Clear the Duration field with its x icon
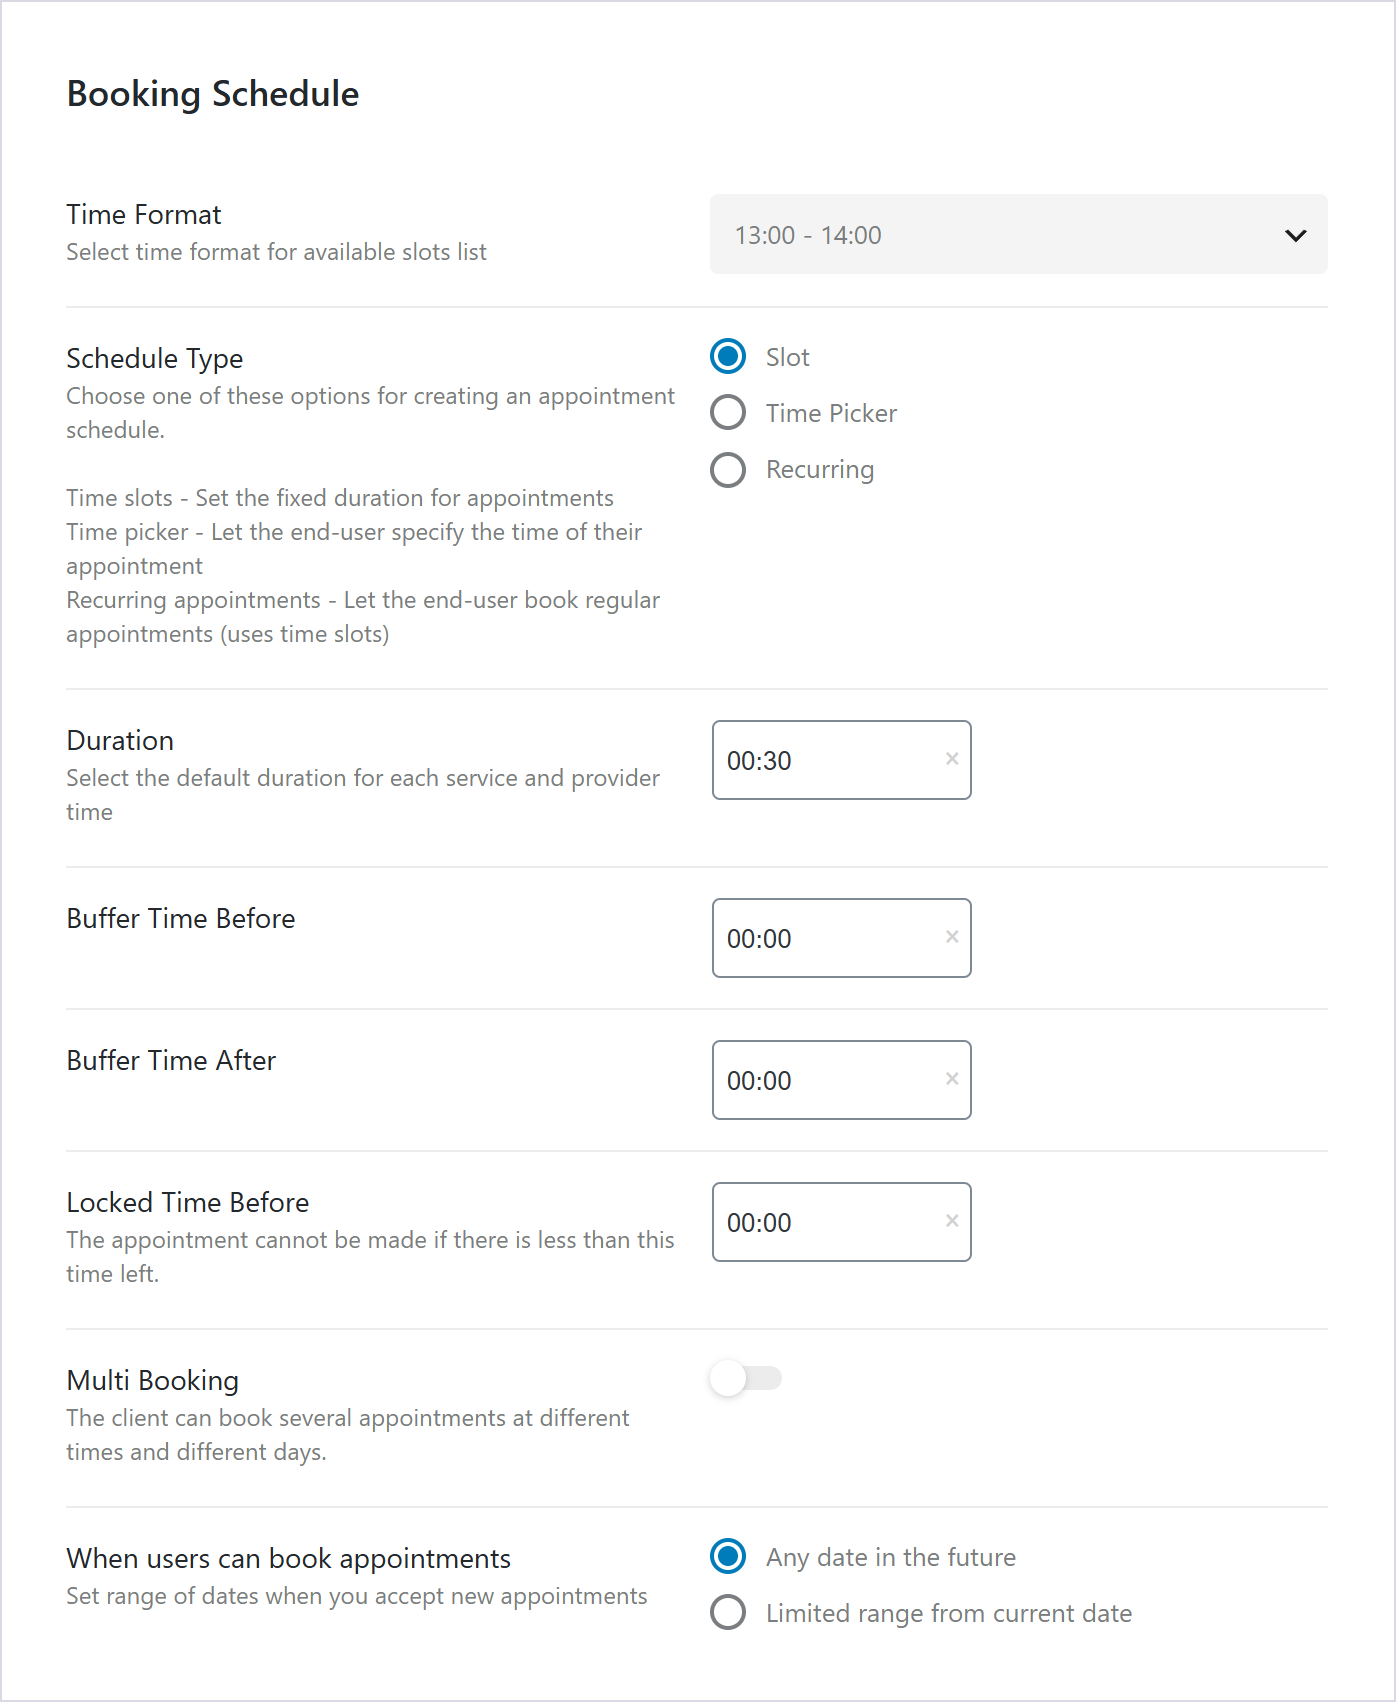1396x1702 pixels. (952, 759)
